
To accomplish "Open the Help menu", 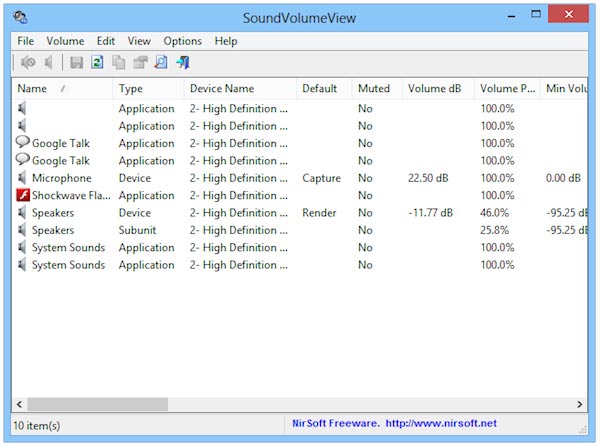I will [x=226, y=41].
